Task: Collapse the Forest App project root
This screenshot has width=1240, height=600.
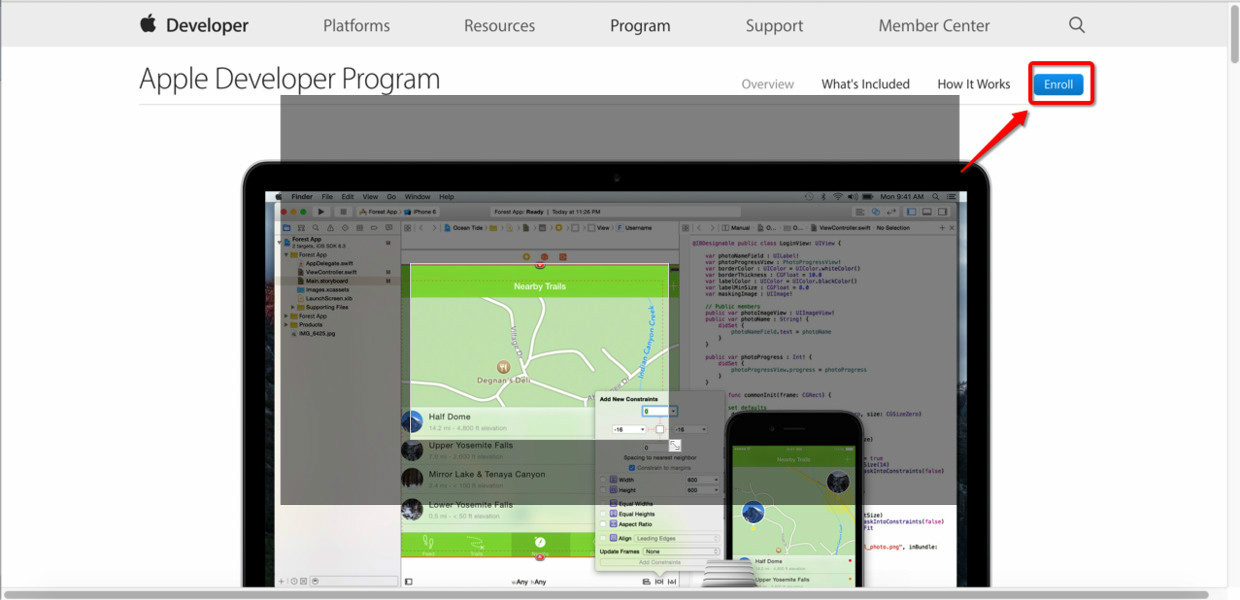Action: point(279,243)
